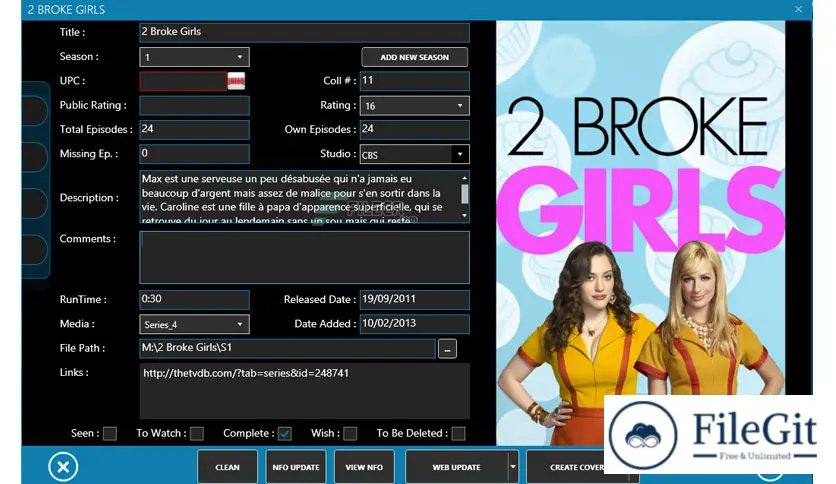Click the Released Date field
Viewport: 836px width, 484px height.
point(414,300)
